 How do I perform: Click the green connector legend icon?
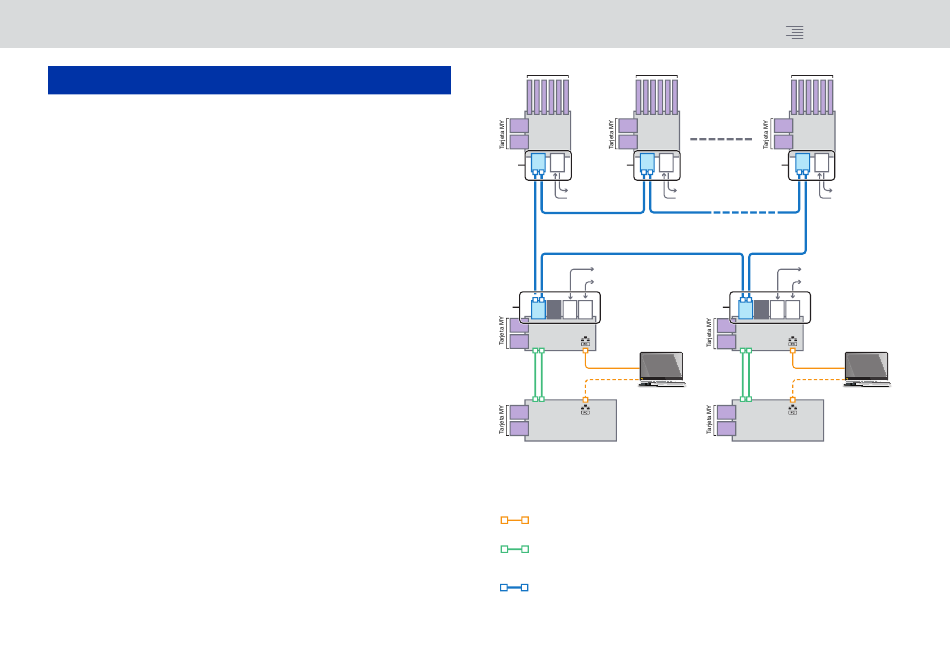pos(514,549)
